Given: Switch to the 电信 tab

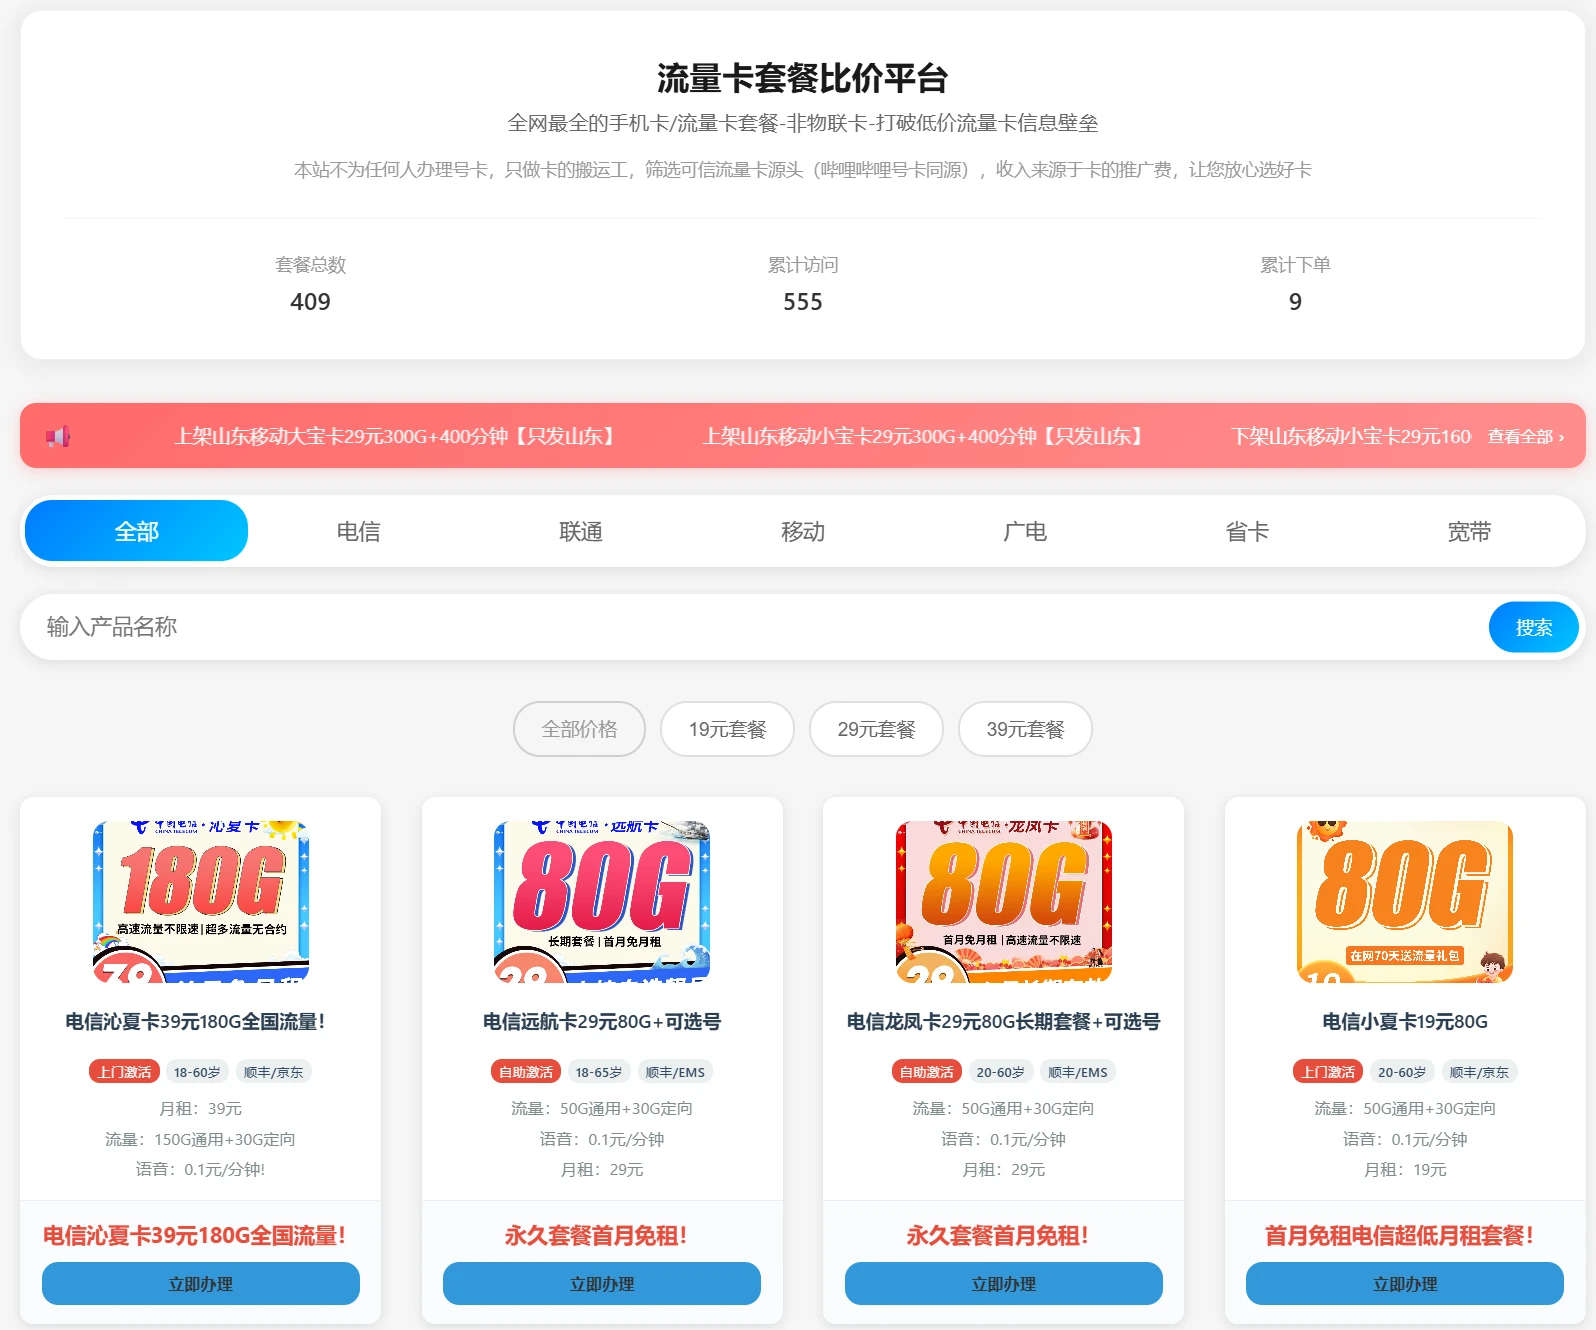Looking at the screenshot, I should [358, 531].
